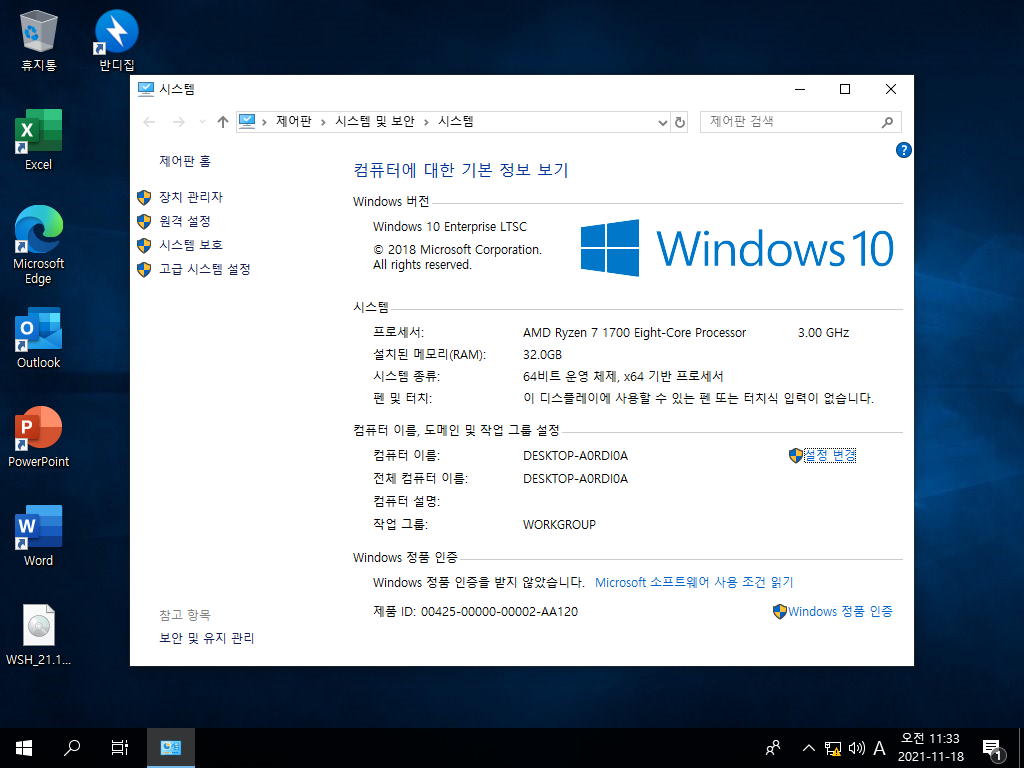Screen dimensions: 1024x768
Task: Open the Microsoft 소프트웨어 사용 조건 읽기 link
Action: pyautogui.click(x=694, y=583)
